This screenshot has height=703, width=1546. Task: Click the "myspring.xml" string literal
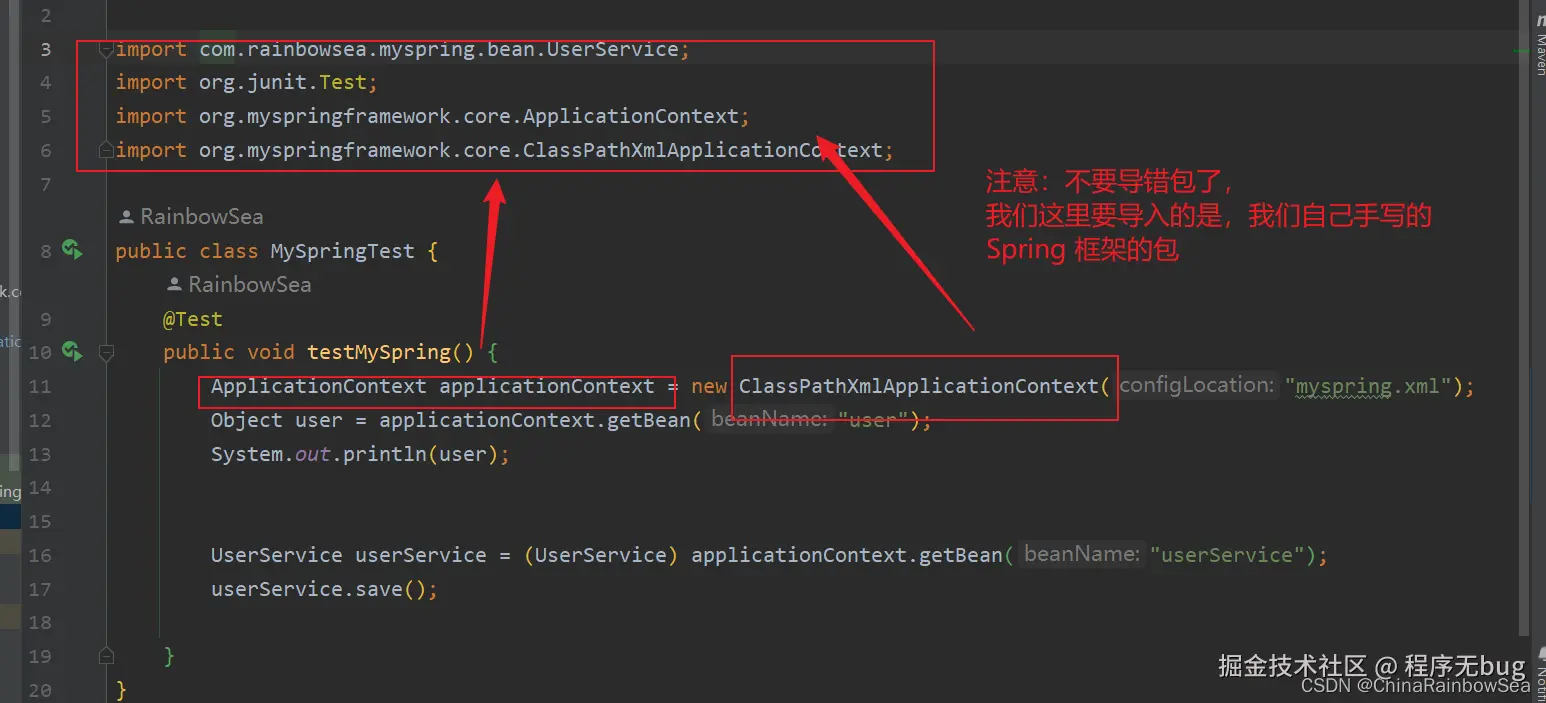[1368, 386]
